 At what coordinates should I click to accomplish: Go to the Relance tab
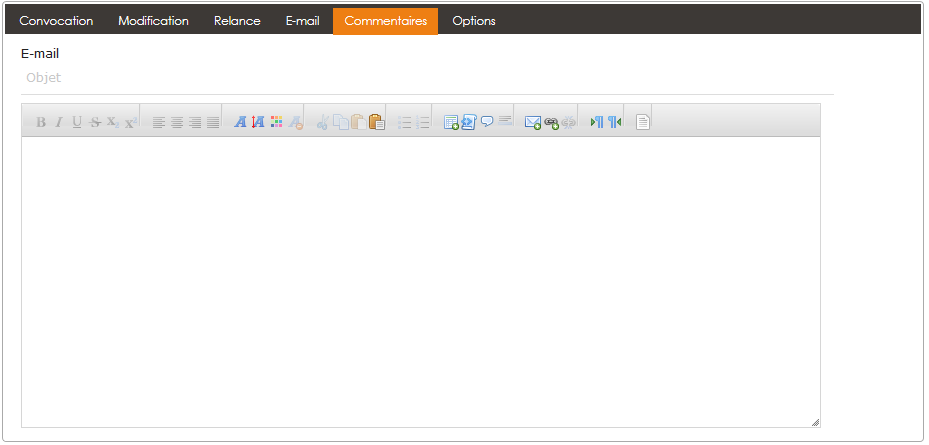237,21
